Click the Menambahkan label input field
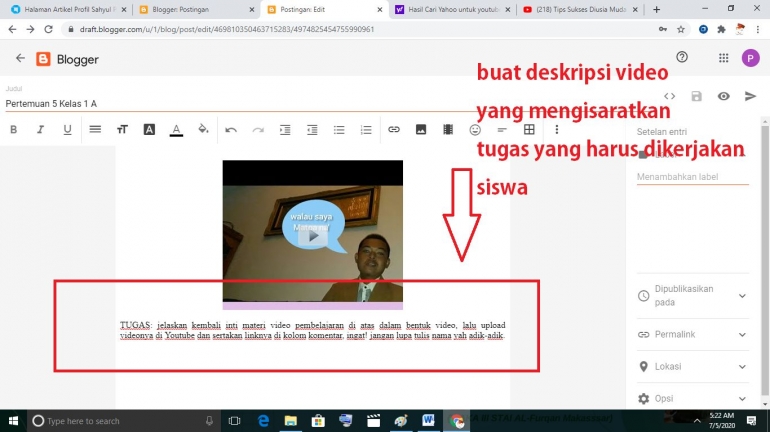Image resolution: width=770 pixels, height=432 pixels. click(x=692, y=177)
